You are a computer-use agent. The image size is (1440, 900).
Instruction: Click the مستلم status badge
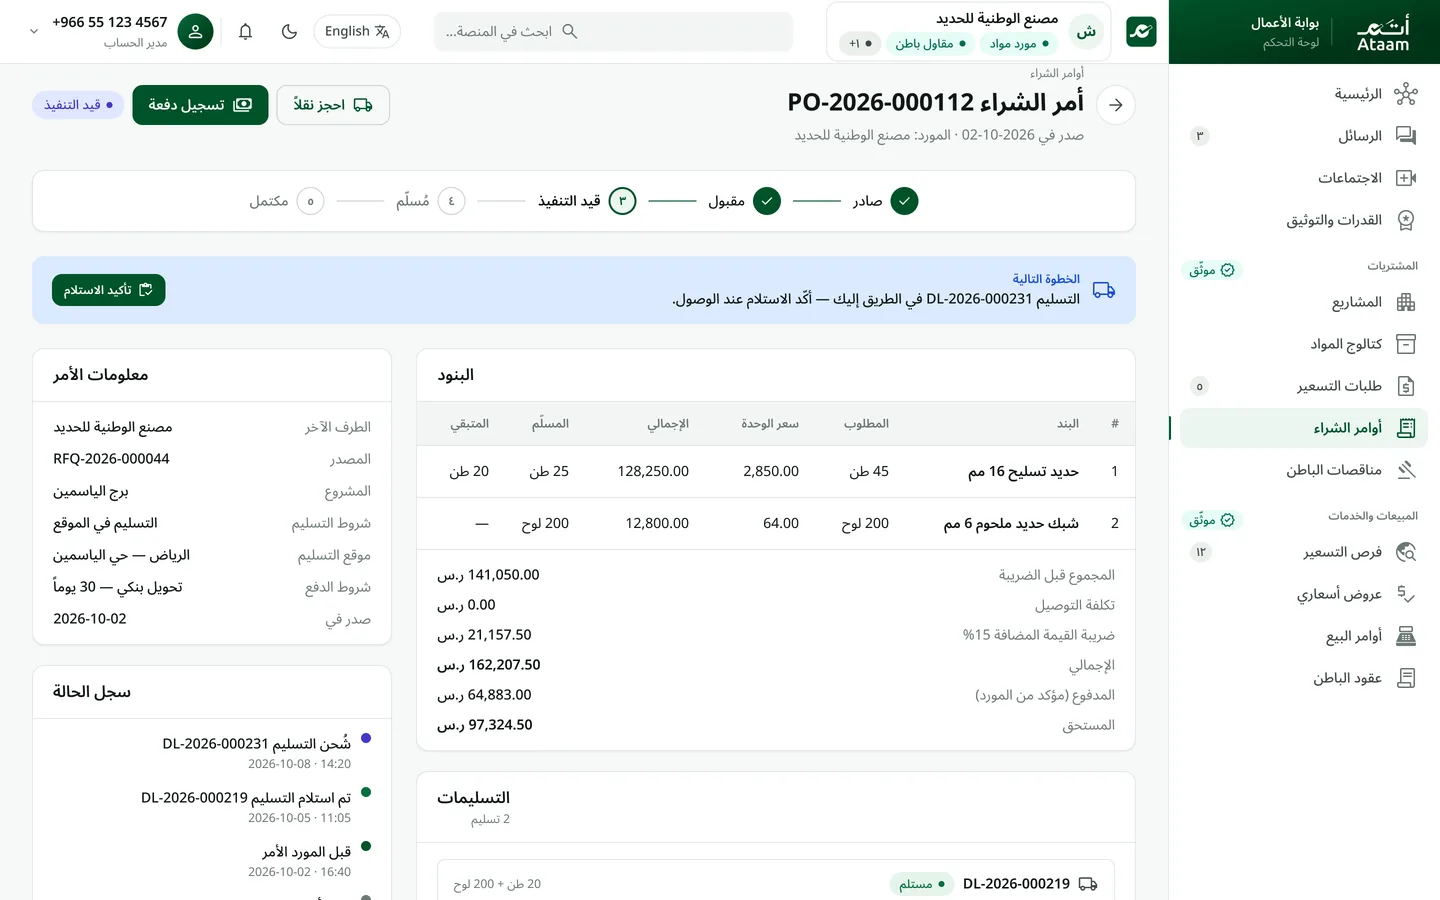point(922,884)
